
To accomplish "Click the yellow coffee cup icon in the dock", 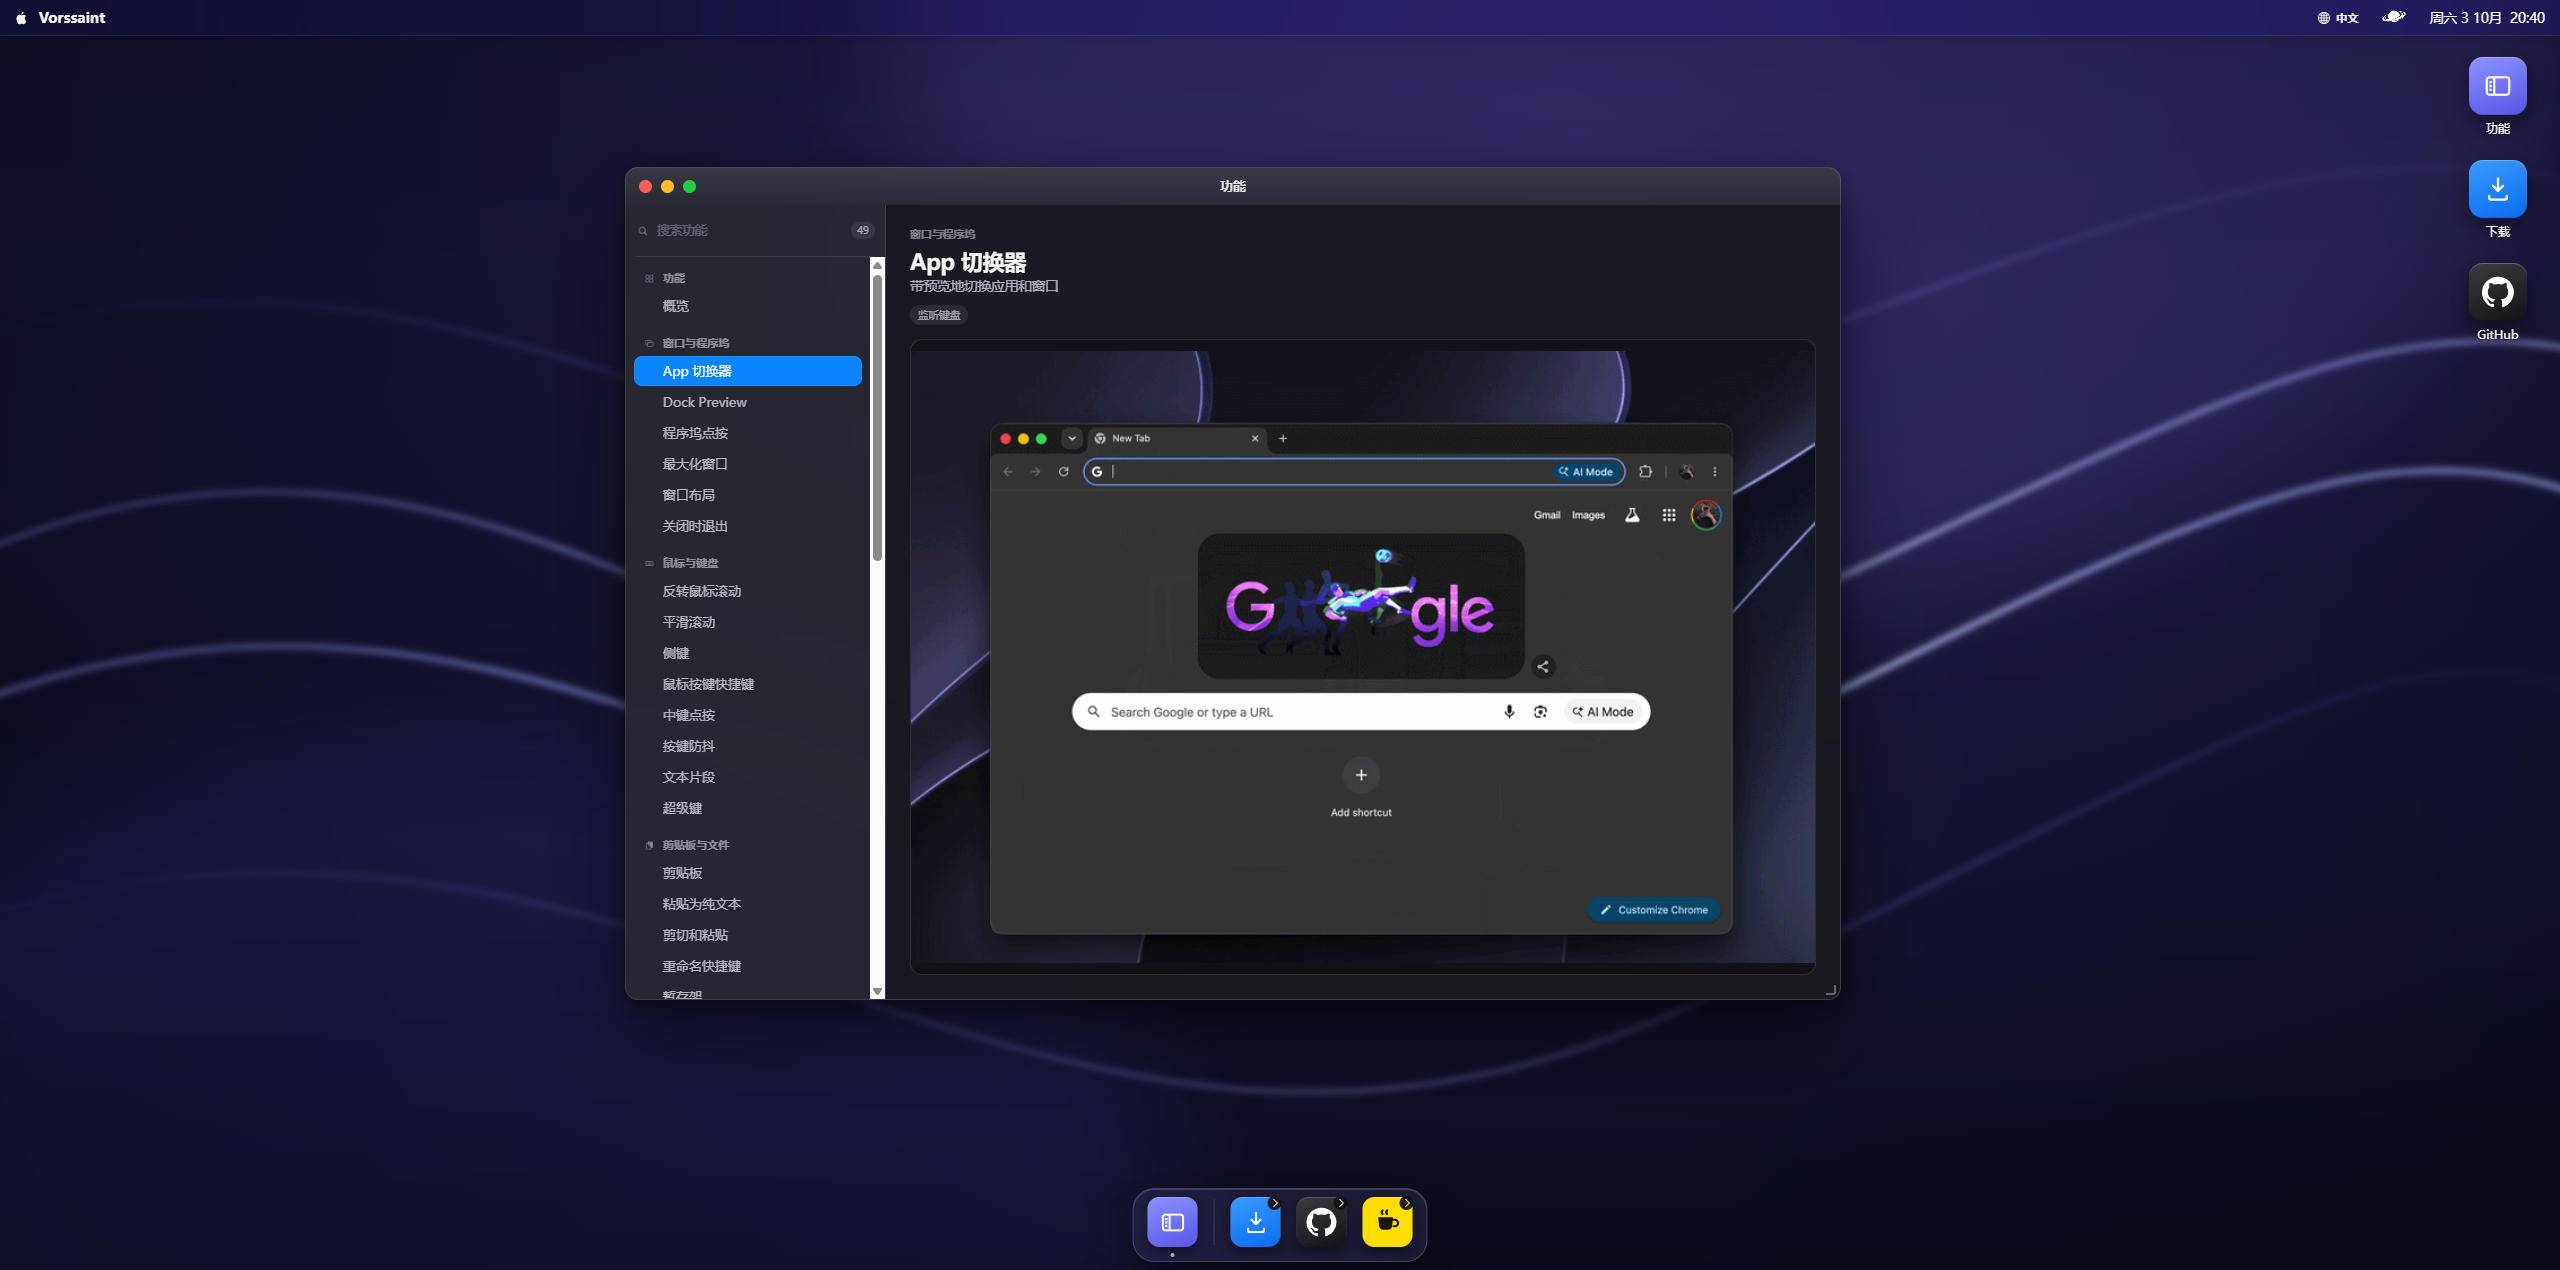I will (1387, 1221).
